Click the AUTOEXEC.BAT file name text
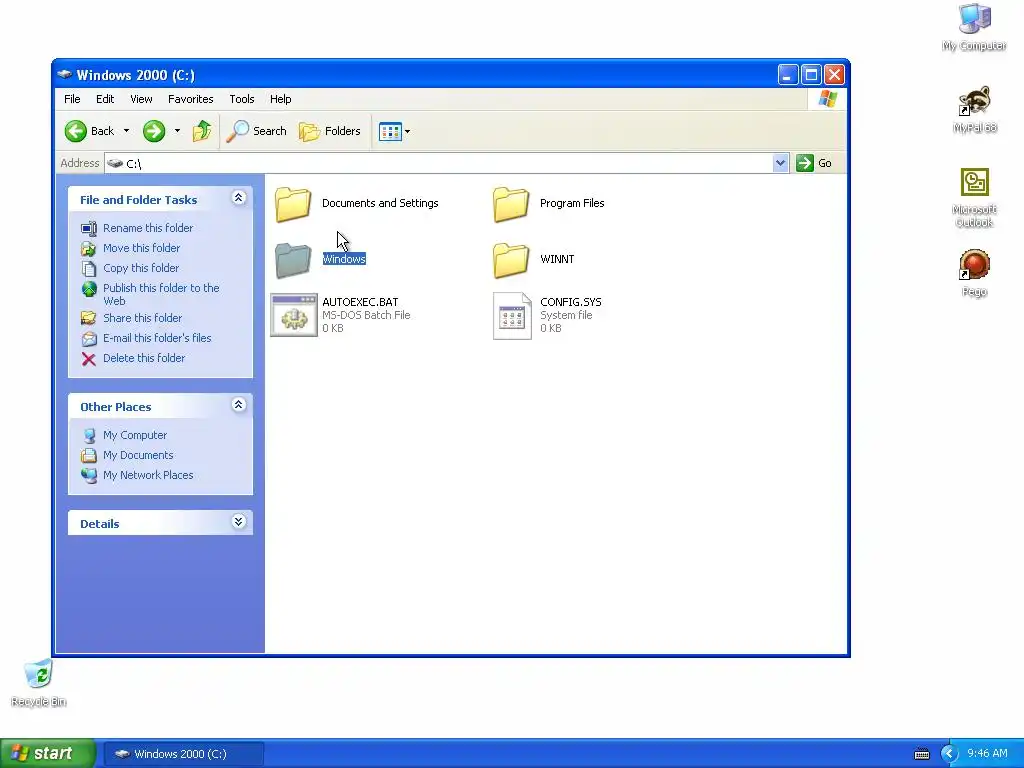 (360, 302)
